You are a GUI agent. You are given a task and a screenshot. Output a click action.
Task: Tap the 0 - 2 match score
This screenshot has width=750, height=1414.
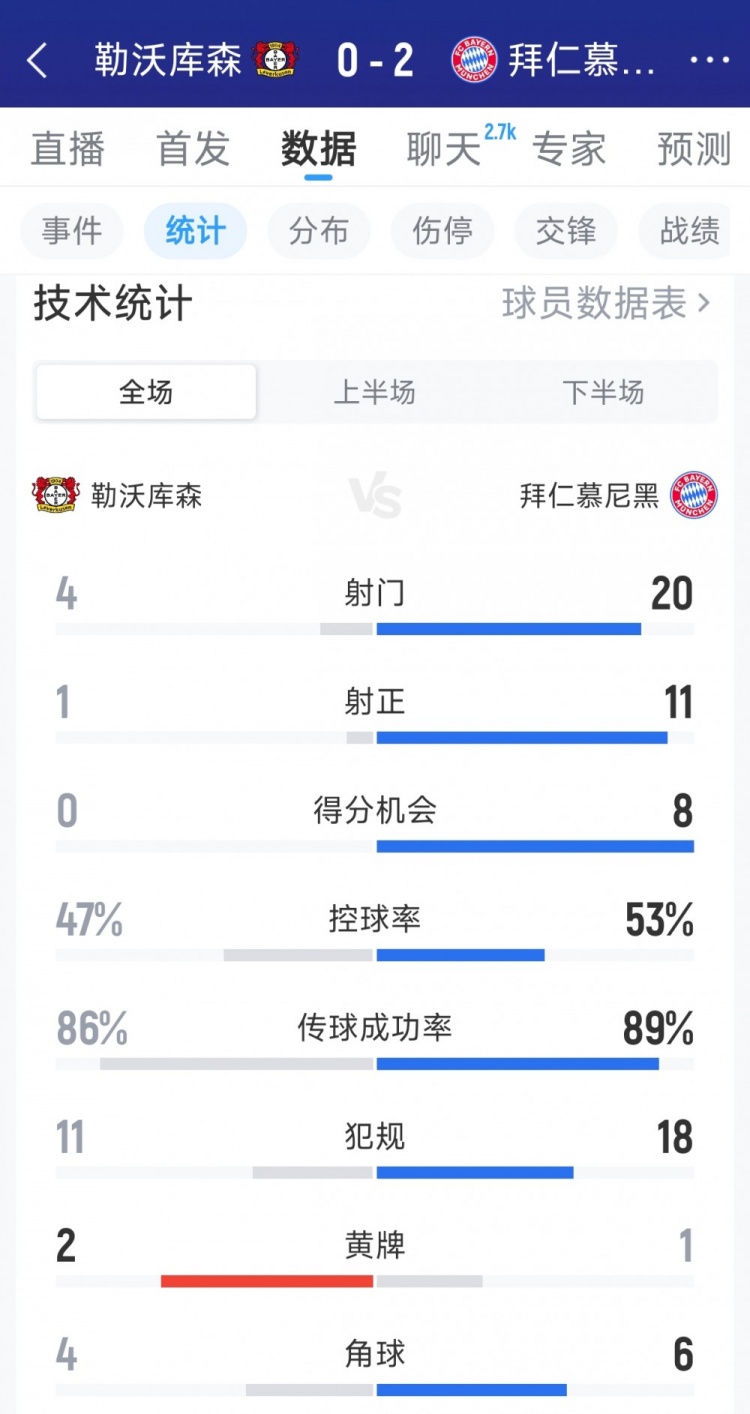[x=375, y=61]
